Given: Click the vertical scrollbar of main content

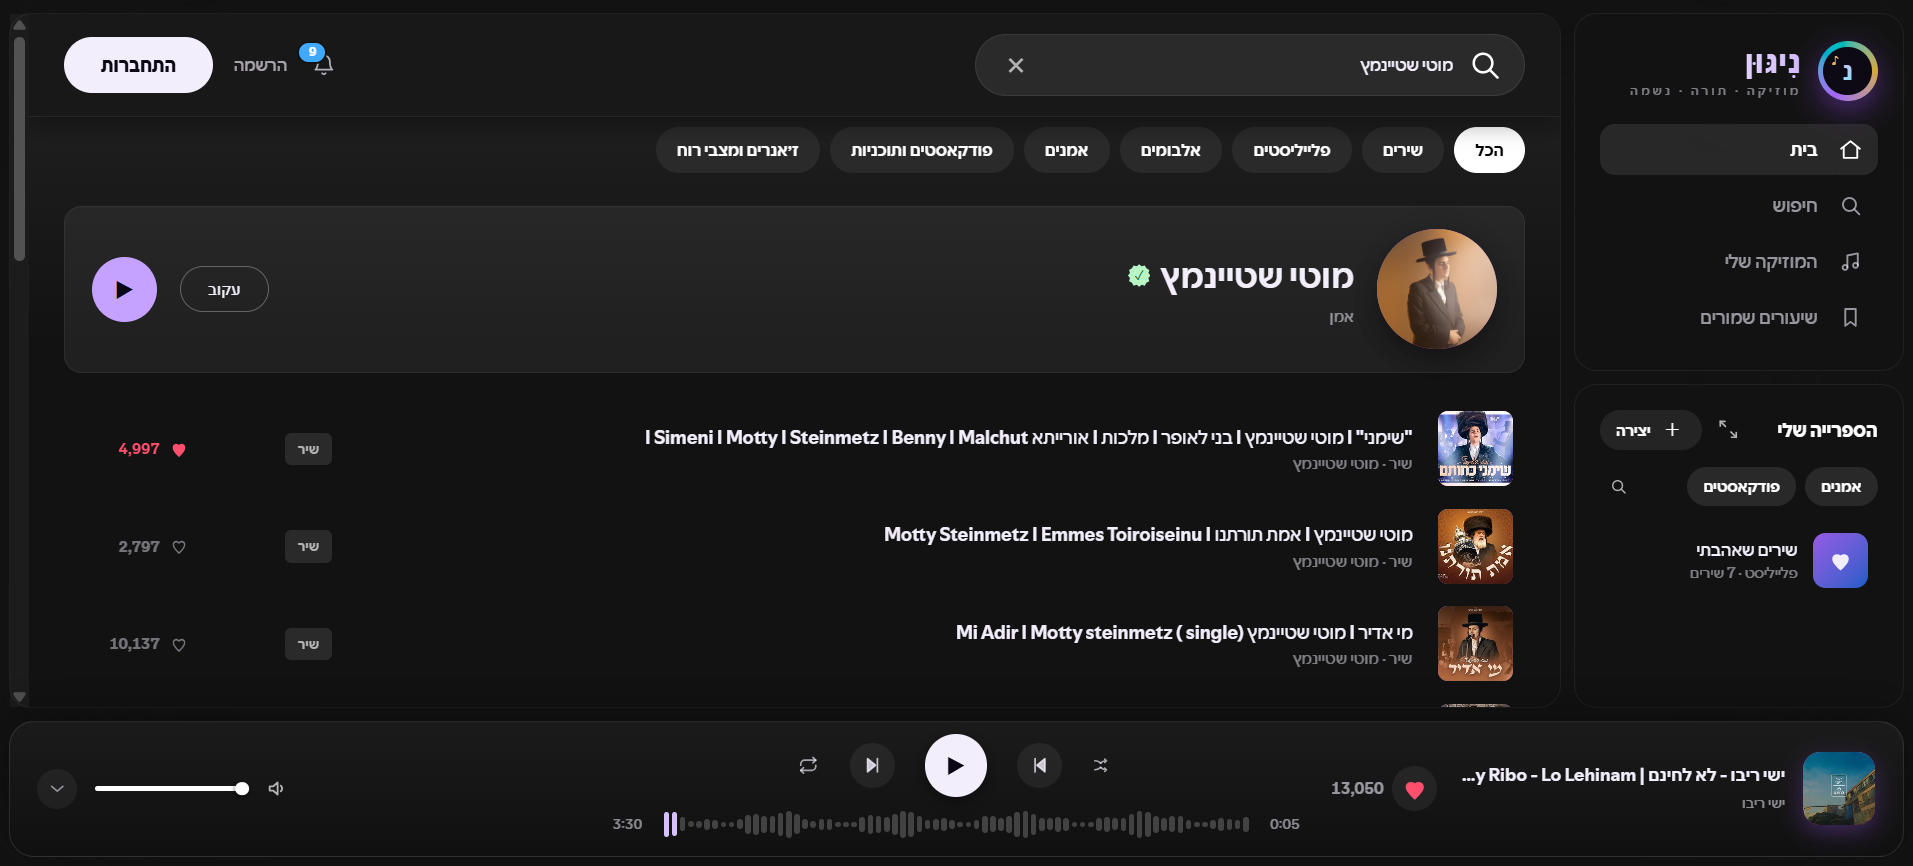Looking at the screenshot, I should point(19,147).
